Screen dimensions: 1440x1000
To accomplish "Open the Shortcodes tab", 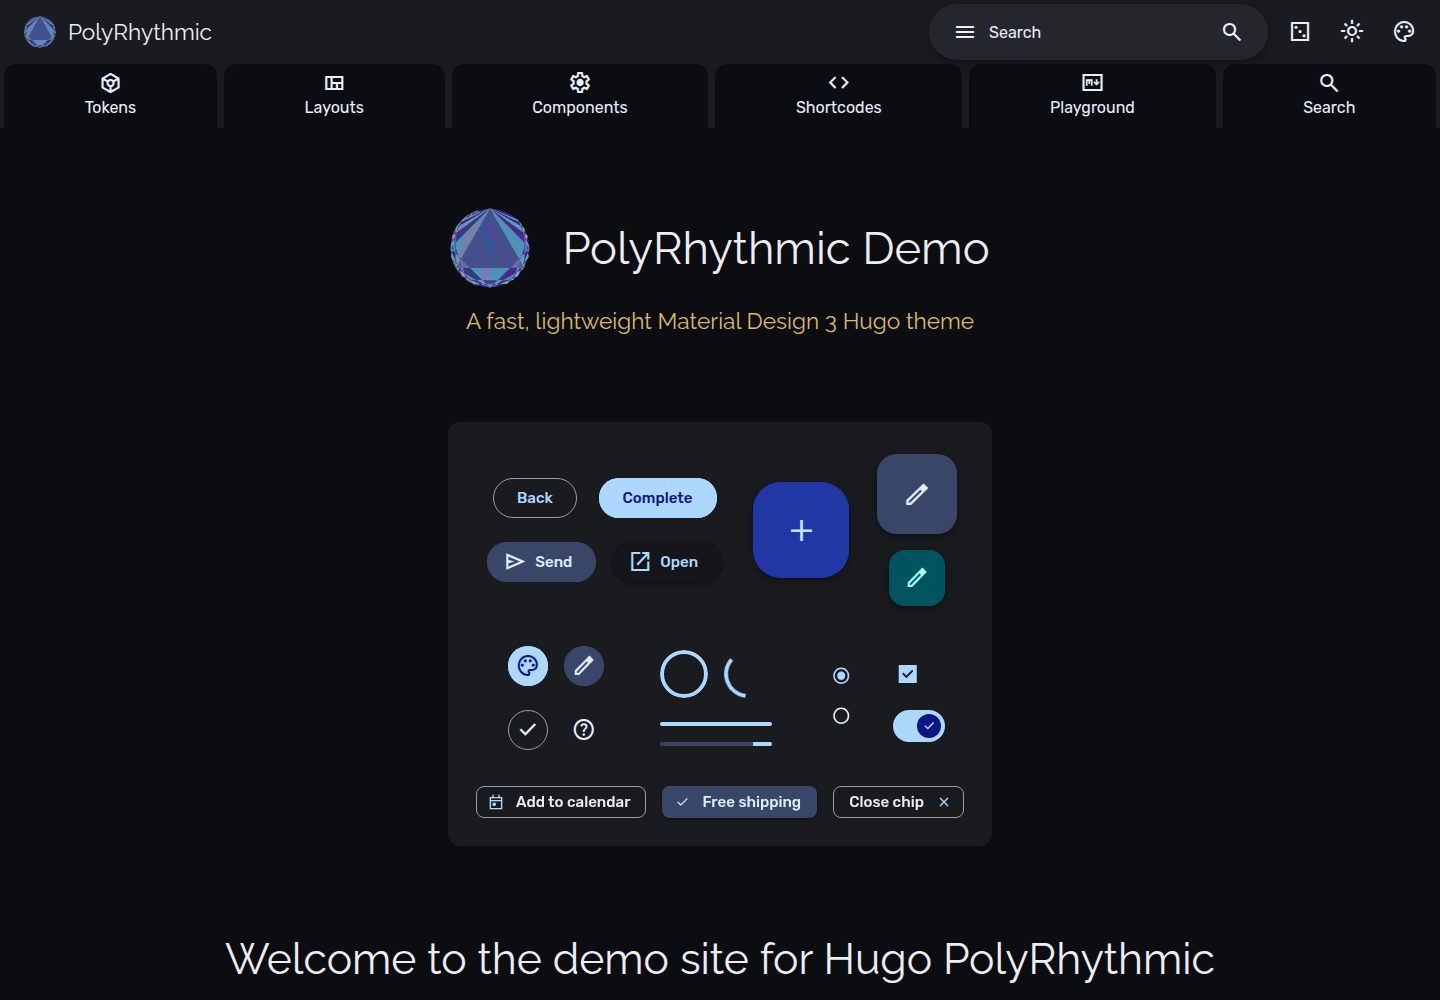I will coord(839,96).
